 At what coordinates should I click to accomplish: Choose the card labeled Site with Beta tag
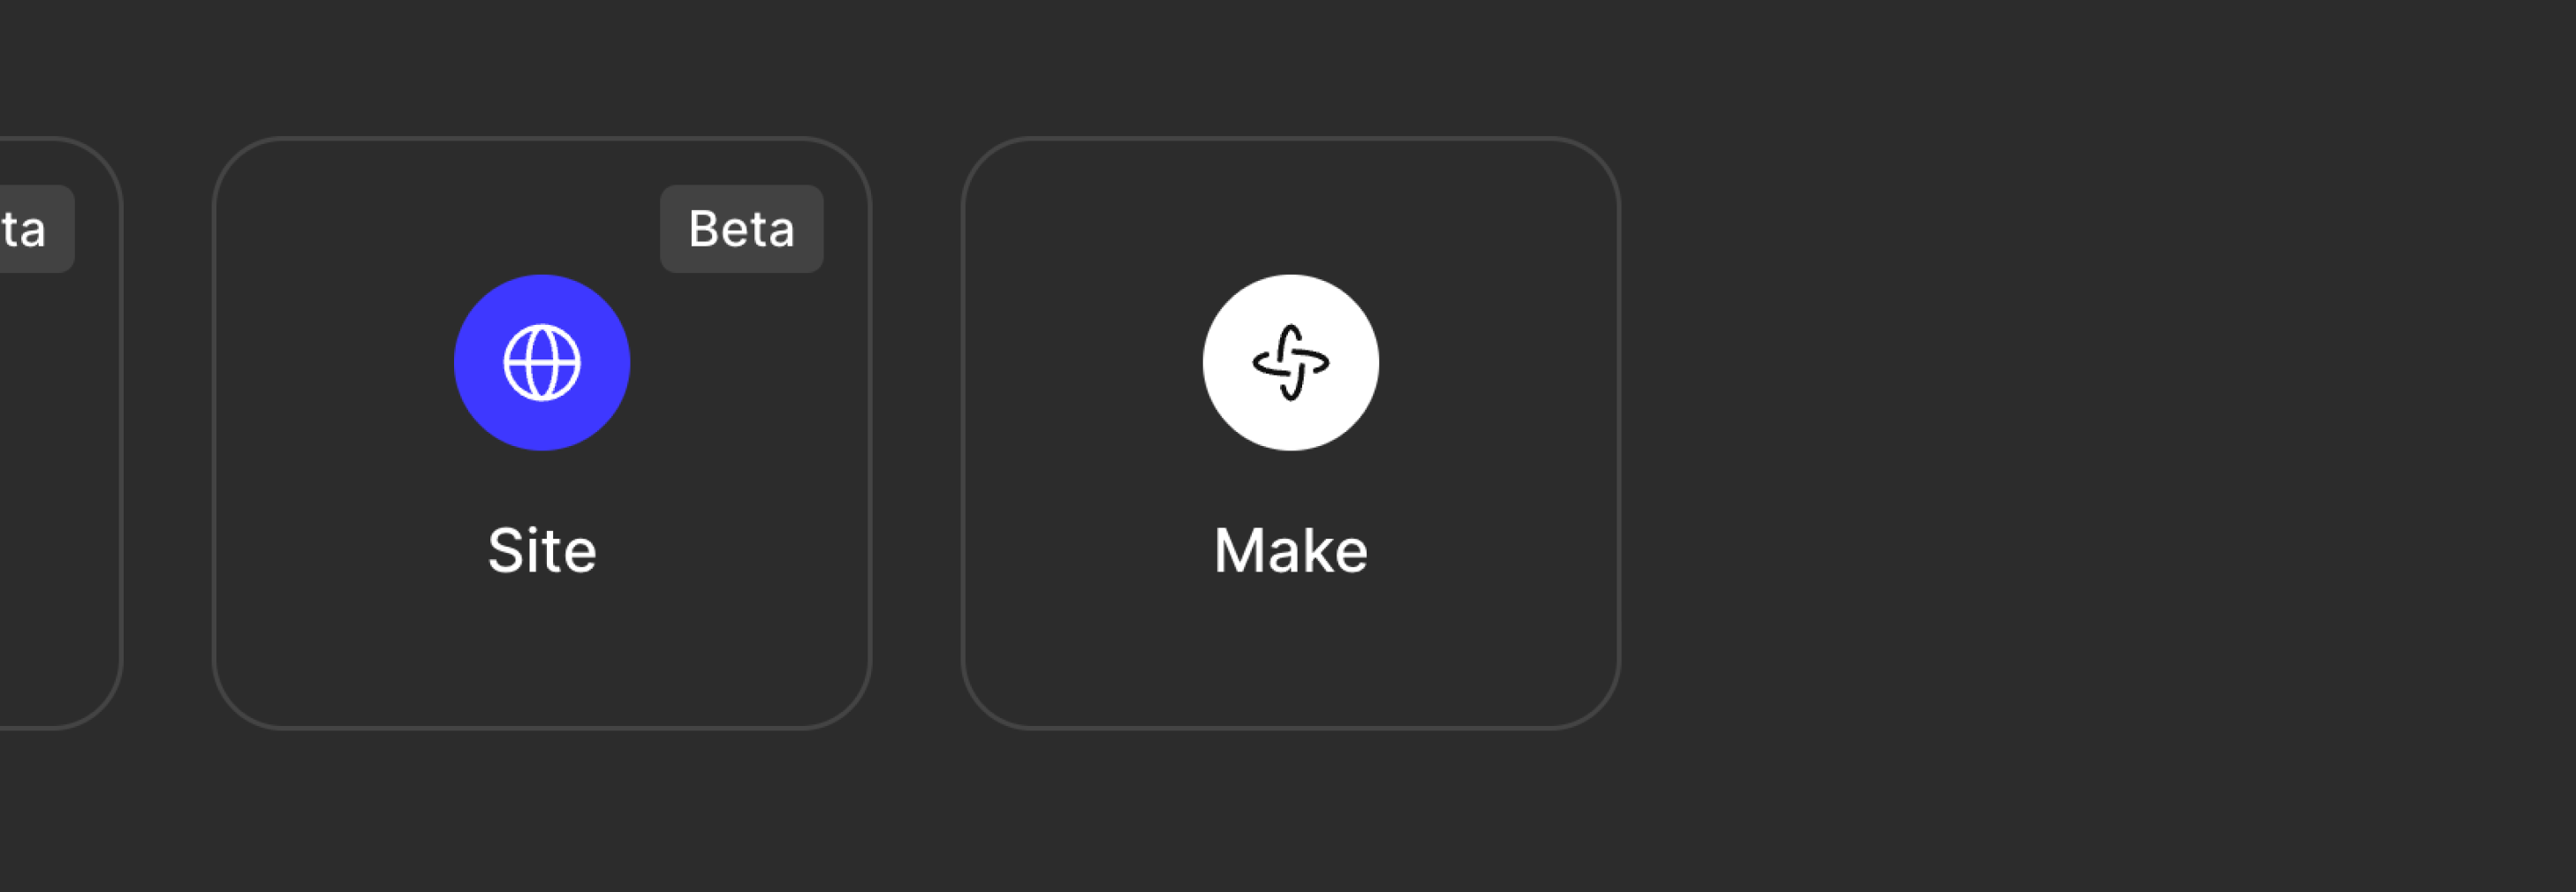click(542, 433)
